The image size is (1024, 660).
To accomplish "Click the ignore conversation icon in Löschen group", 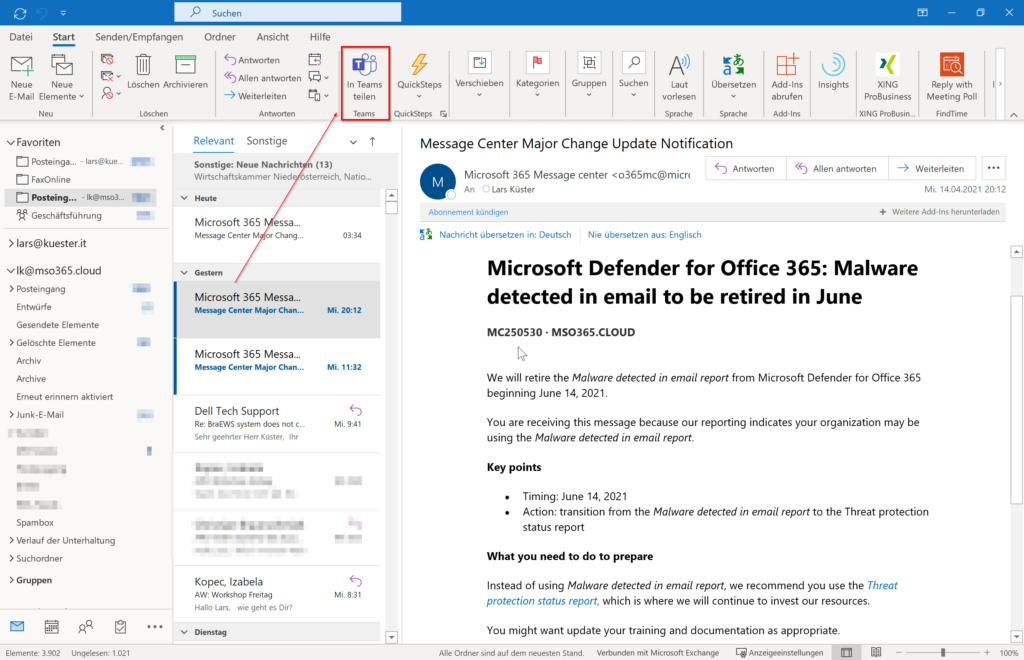I will point(107,59).
